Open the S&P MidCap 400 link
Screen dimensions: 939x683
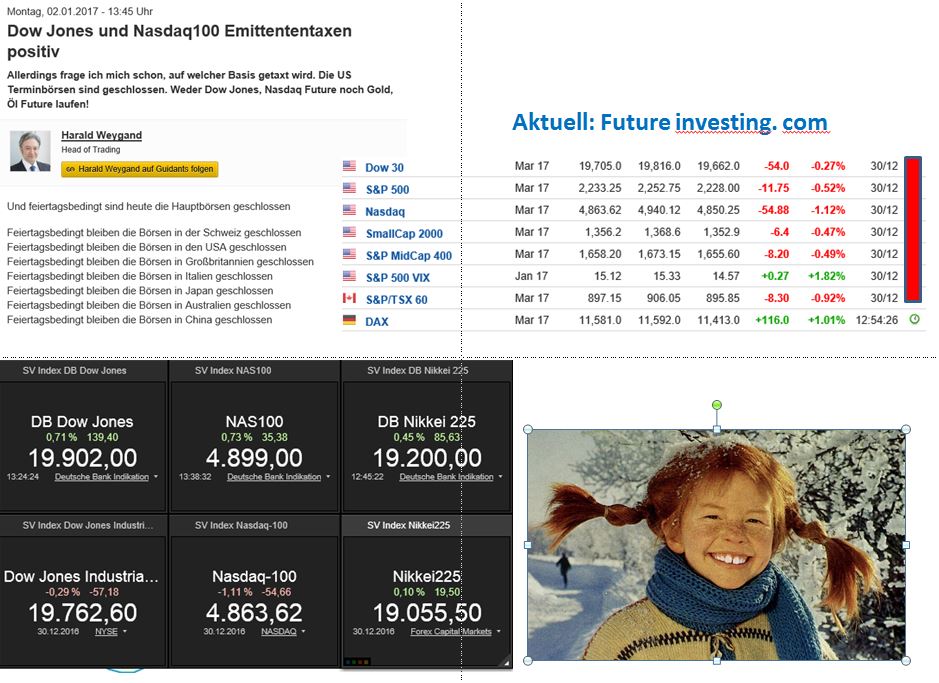point(408,255)
